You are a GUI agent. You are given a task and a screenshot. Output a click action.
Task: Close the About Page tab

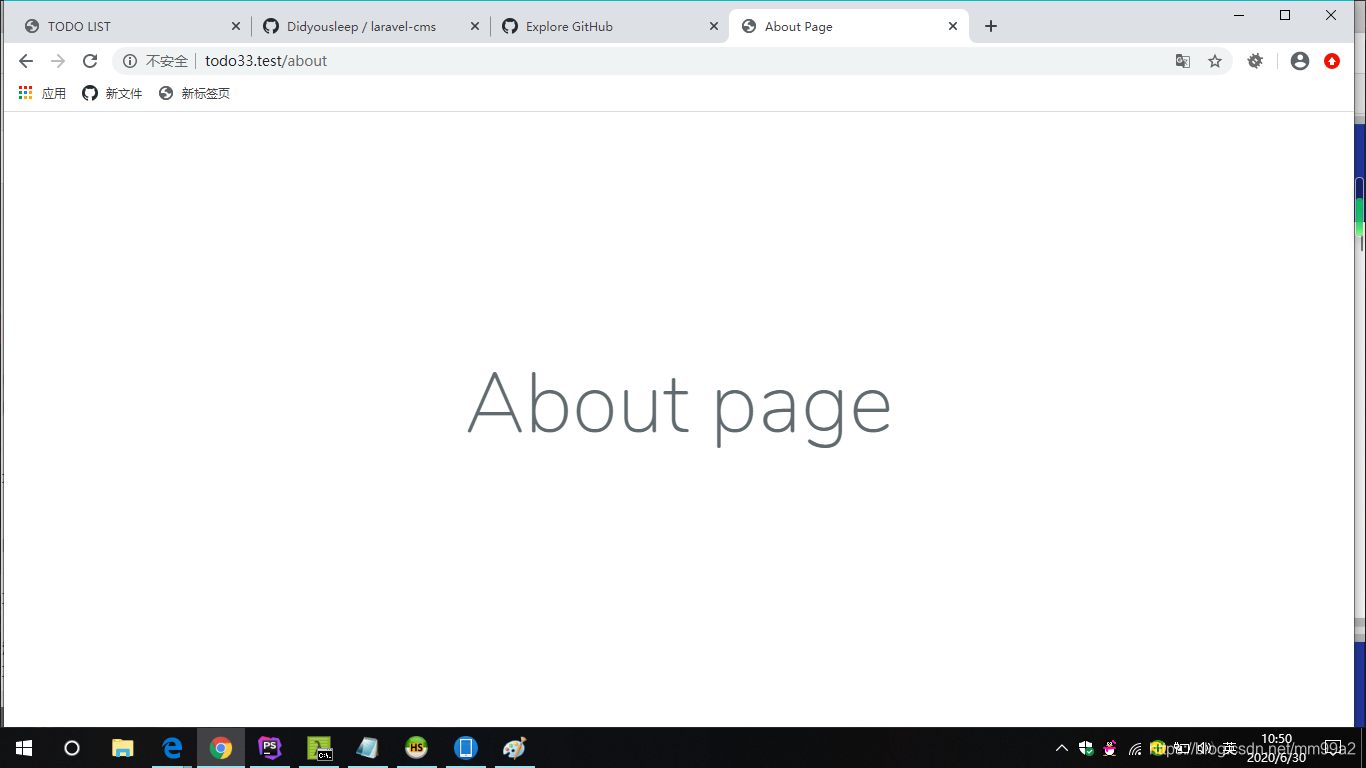pos(953,26)
